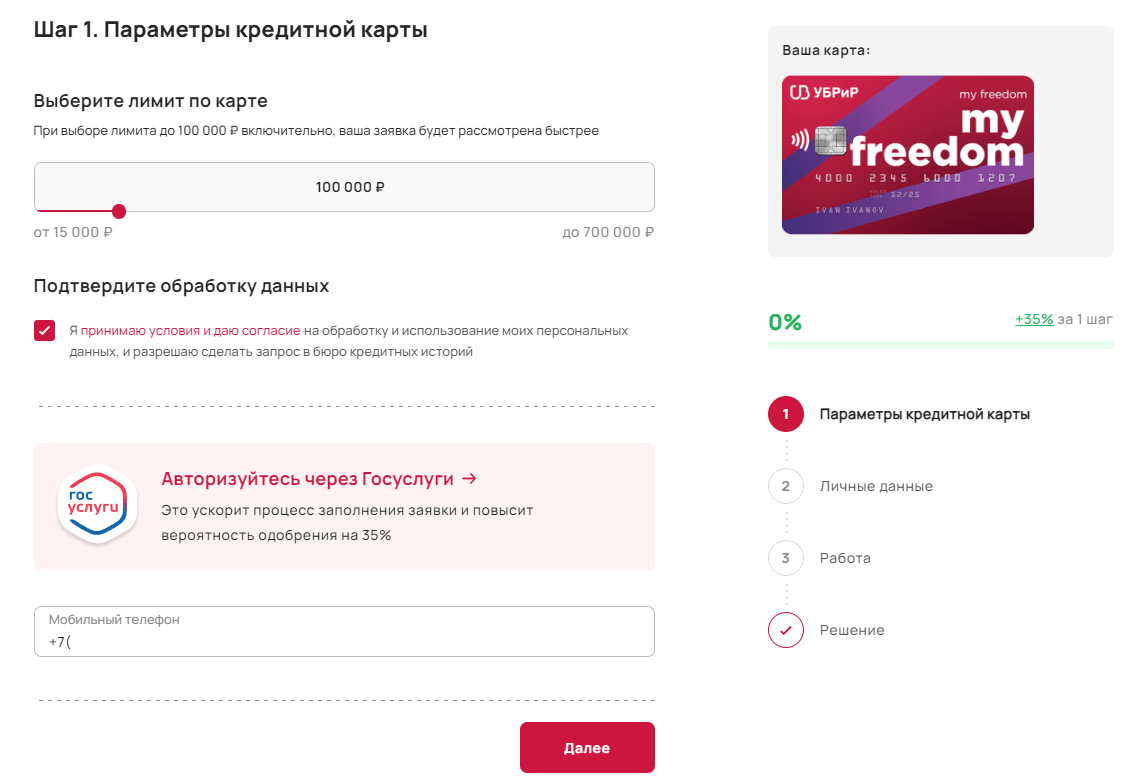The height and width of the screenshot is (779, 1143).
Task: Click the Госуслуги hexagon logo icon
Action: coord(96,506)
